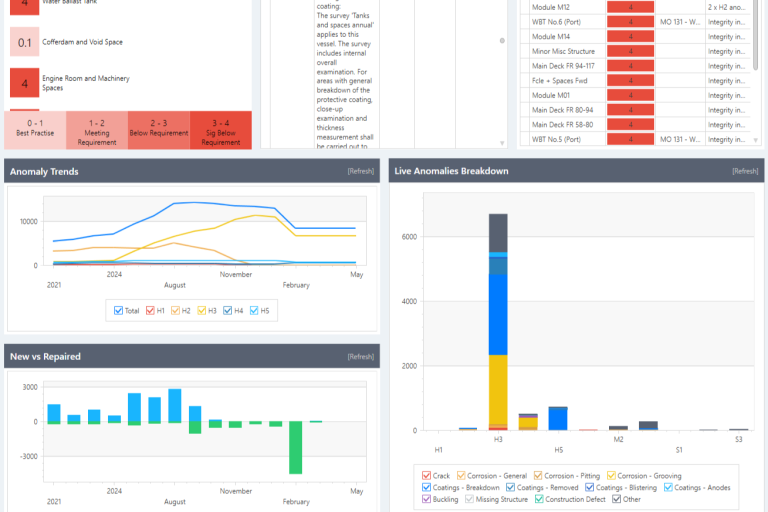The image size is (768, 512).
Task: Click the Cofferdam and Void Space 0.1 tile
Action: pos(24,42)
